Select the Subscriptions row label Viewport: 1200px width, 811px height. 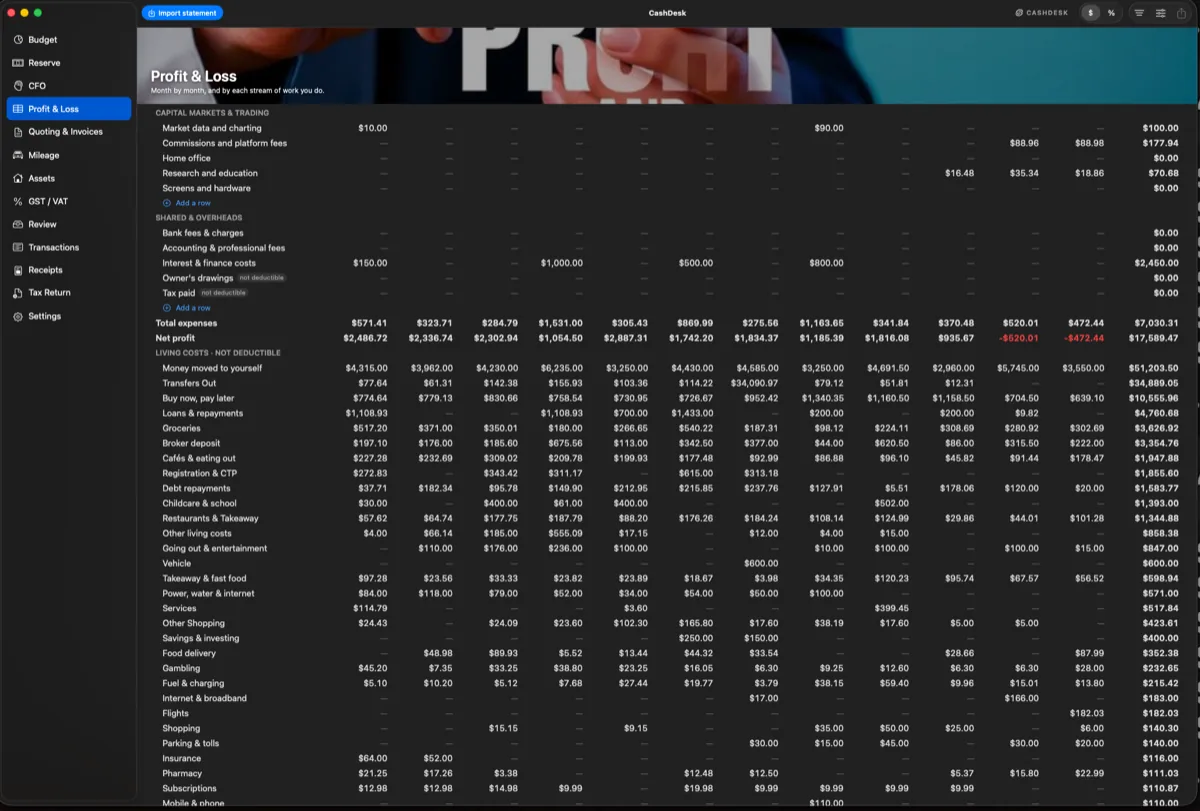click(189, 788)
